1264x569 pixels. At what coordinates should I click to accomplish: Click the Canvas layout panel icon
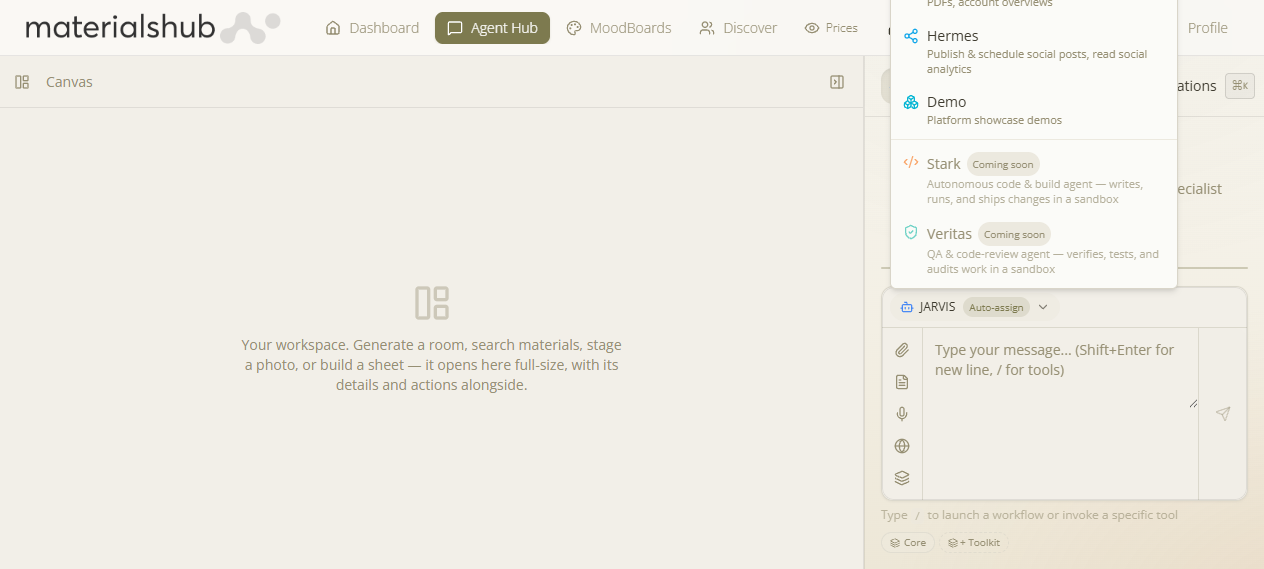pyautogui.click(x=22, y=82)
